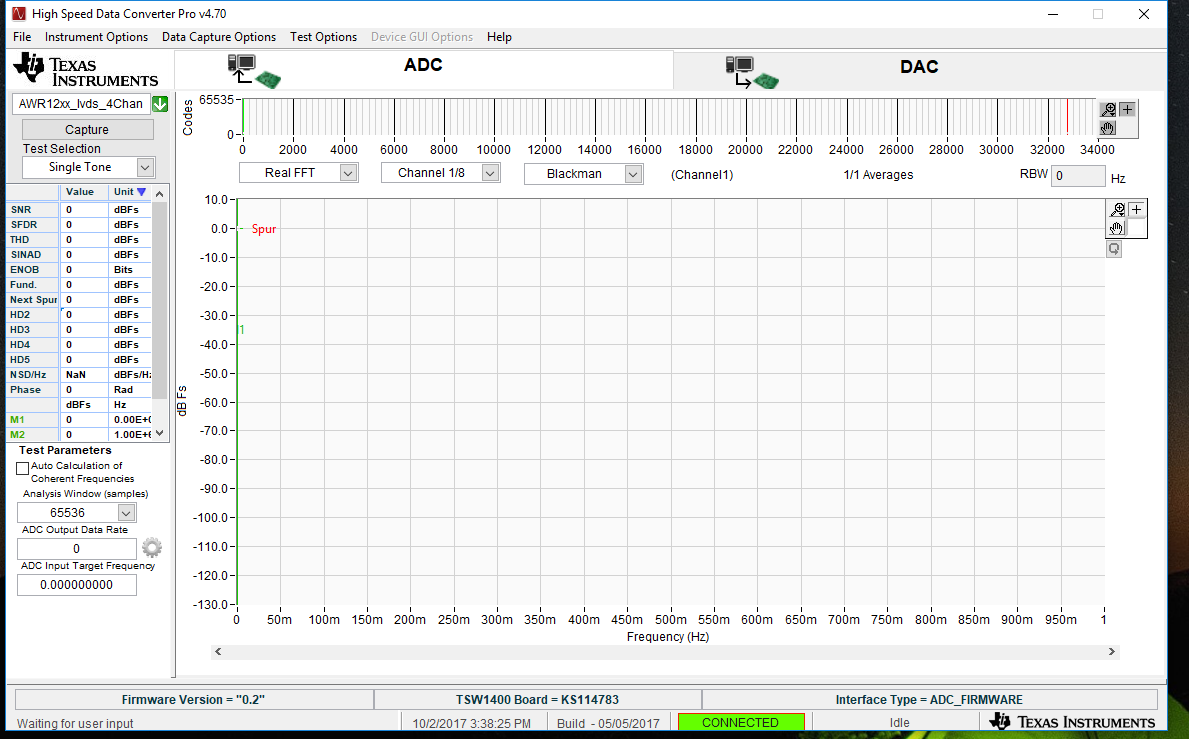The width and height of the screenshot is (1189, 739).
Task: Open zoom tool on Codes overview graph
Action: [x=1108, y=110]
